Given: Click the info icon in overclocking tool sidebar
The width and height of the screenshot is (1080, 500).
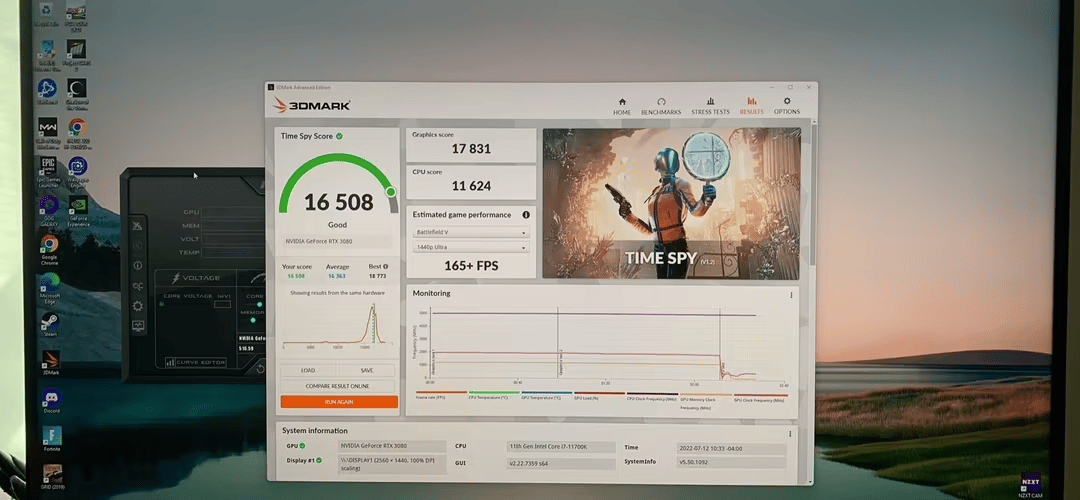Looking at the screenshot, I should pos(138,265).
